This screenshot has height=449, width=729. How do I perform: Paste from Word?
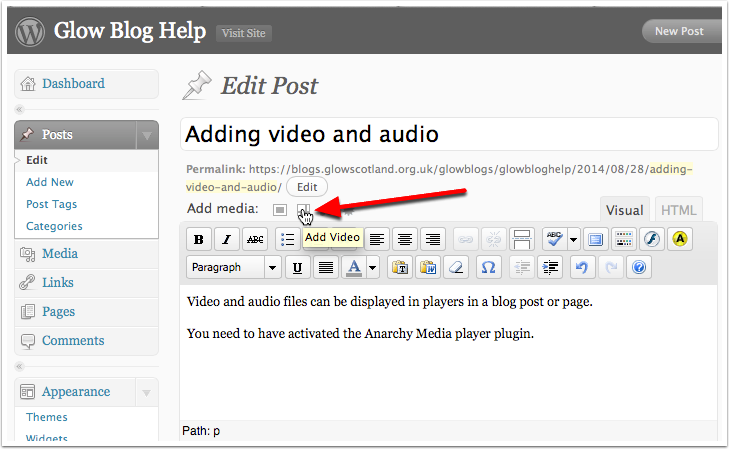click(x=428, y=267)
